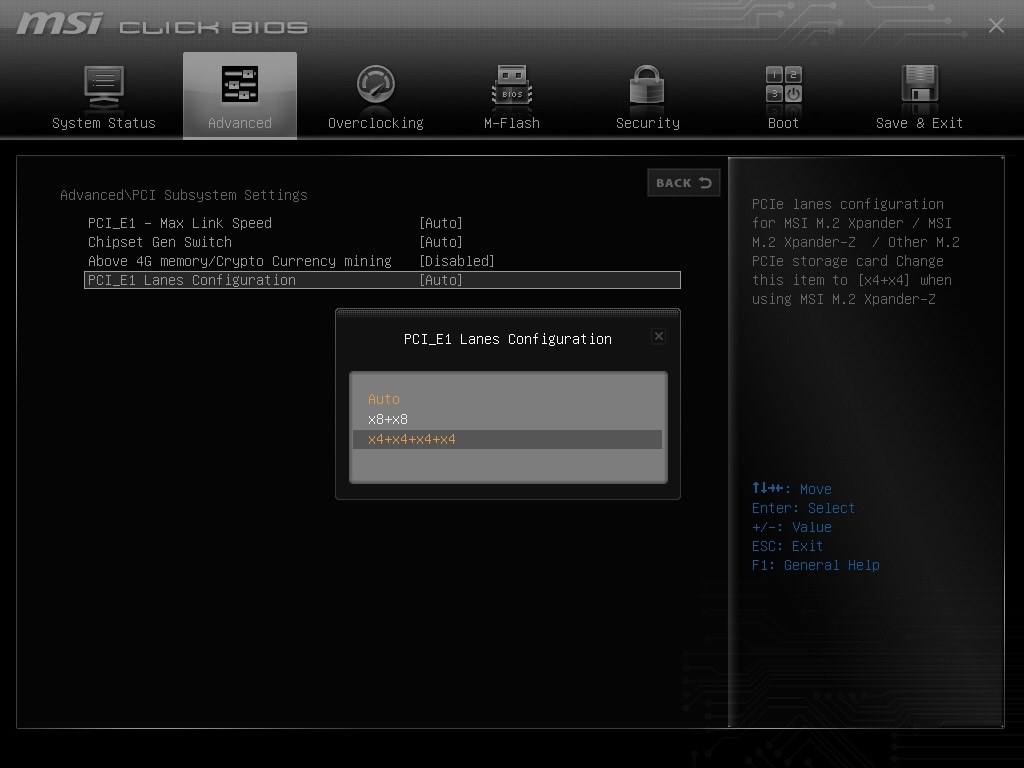1024x768 pixels.
Task: Click the Enter: Select hint text
Action: coord(803,509)
